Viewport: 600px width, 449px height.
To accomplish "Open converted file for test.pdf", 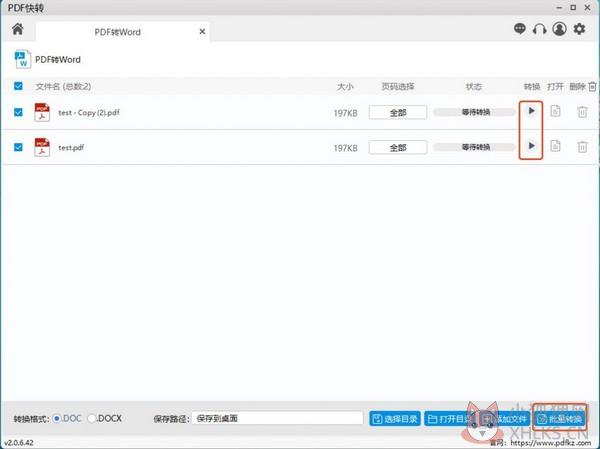I will pyautogui.click(x=555, y=146).
